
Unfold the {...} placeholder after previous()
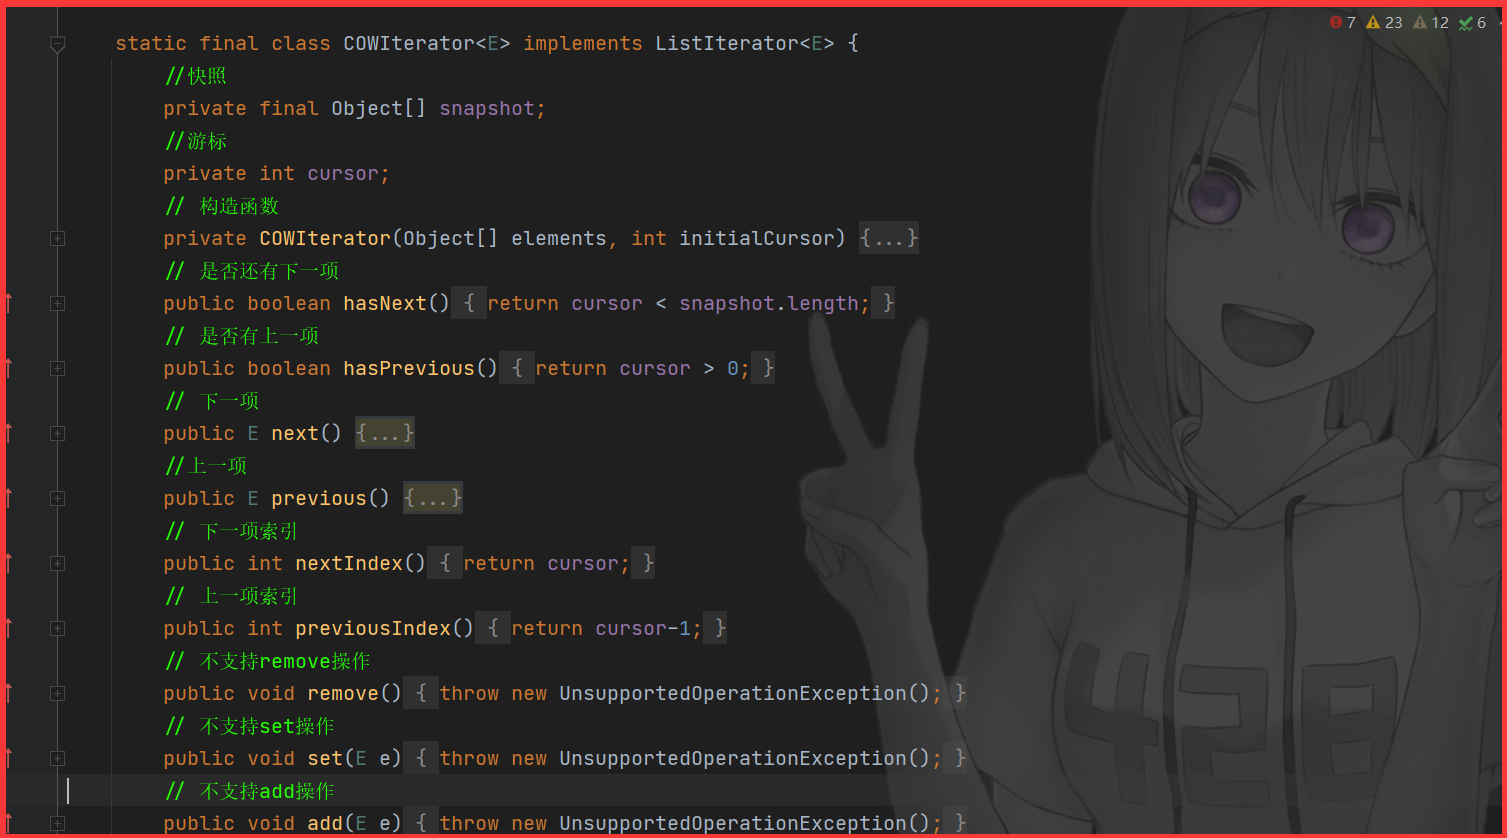pyautogui.click(x=433, y=498)
